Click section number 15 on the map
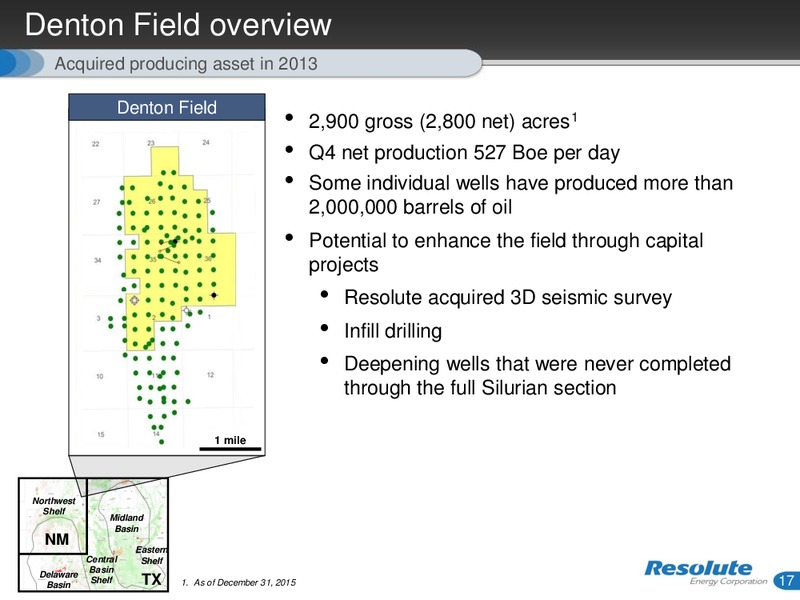 click(101, 435)
